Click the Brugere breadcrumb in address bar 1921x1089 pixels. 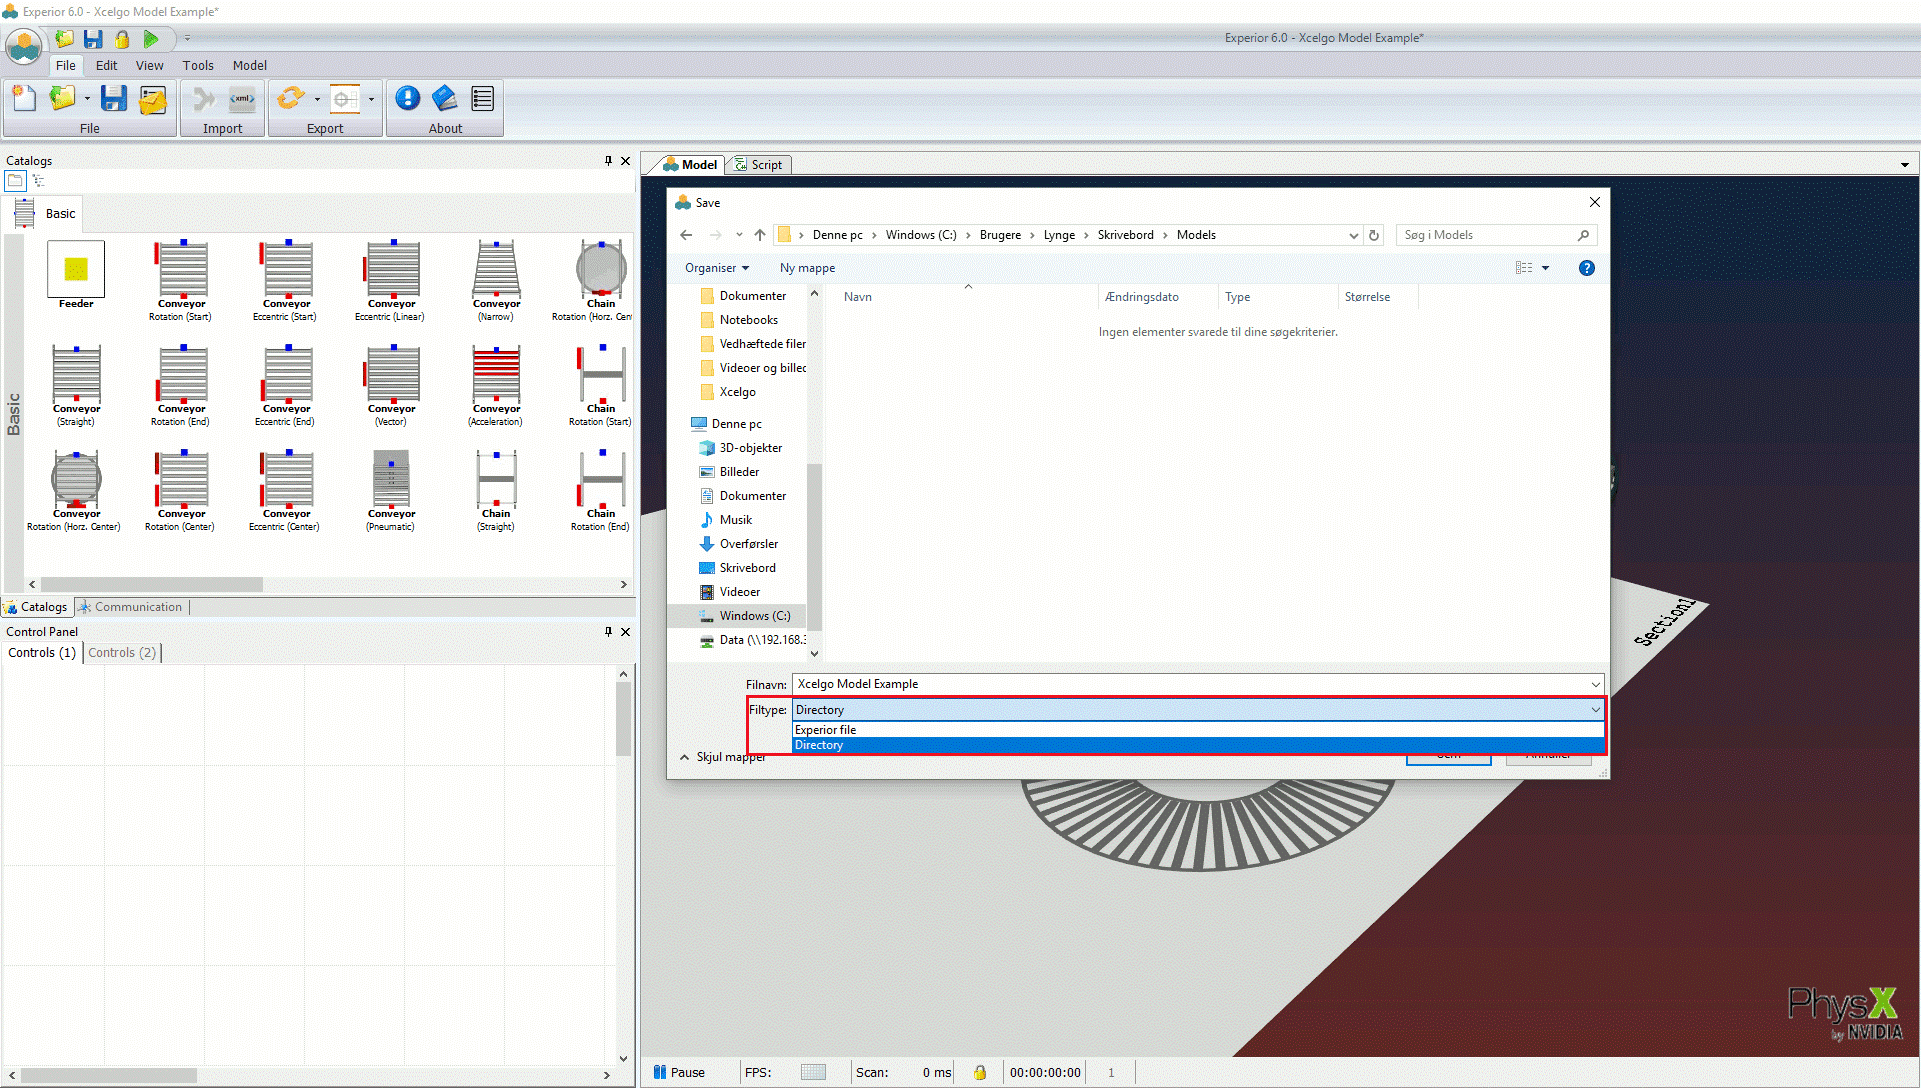[x=1000, y=235]
